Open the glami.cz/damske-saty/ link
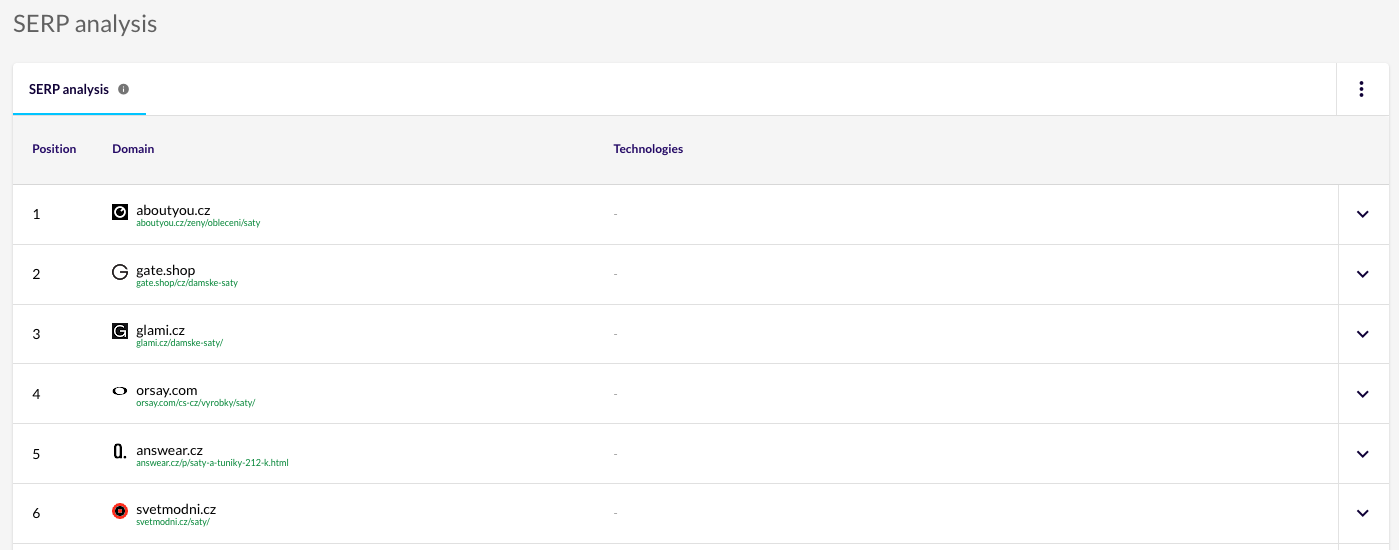The image size is (1399, 550). pyautogui.click(x=179, y=343)
